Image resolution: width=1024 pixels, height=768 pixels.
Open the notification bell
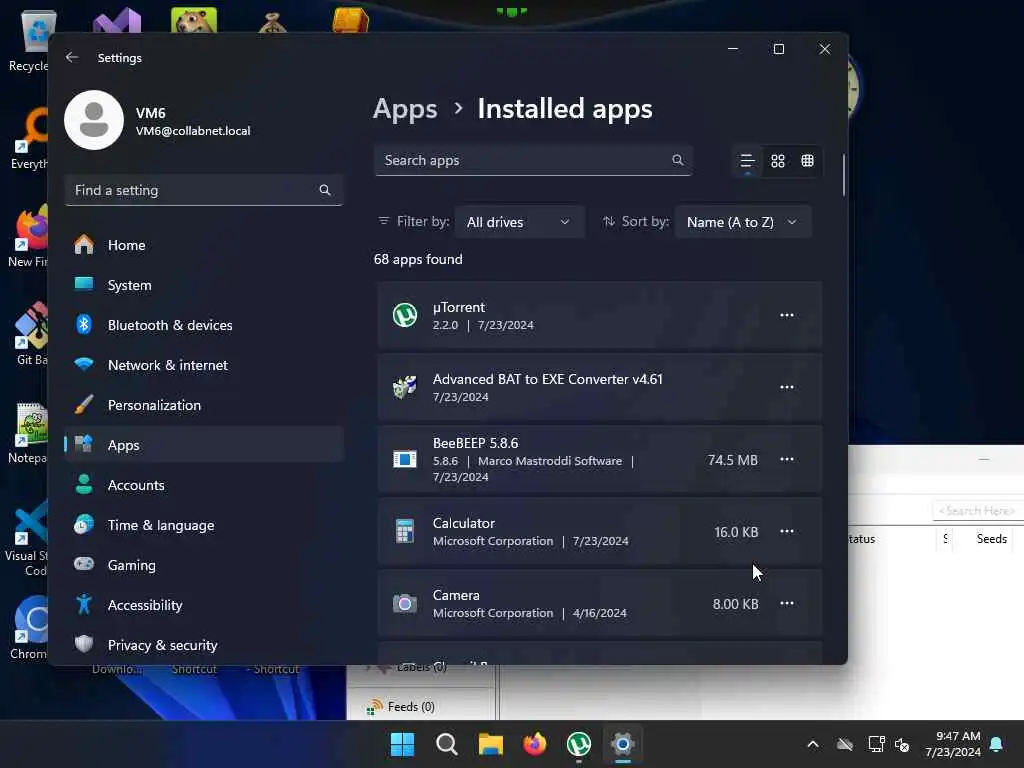pyautogui.click(x=996, y=744)
